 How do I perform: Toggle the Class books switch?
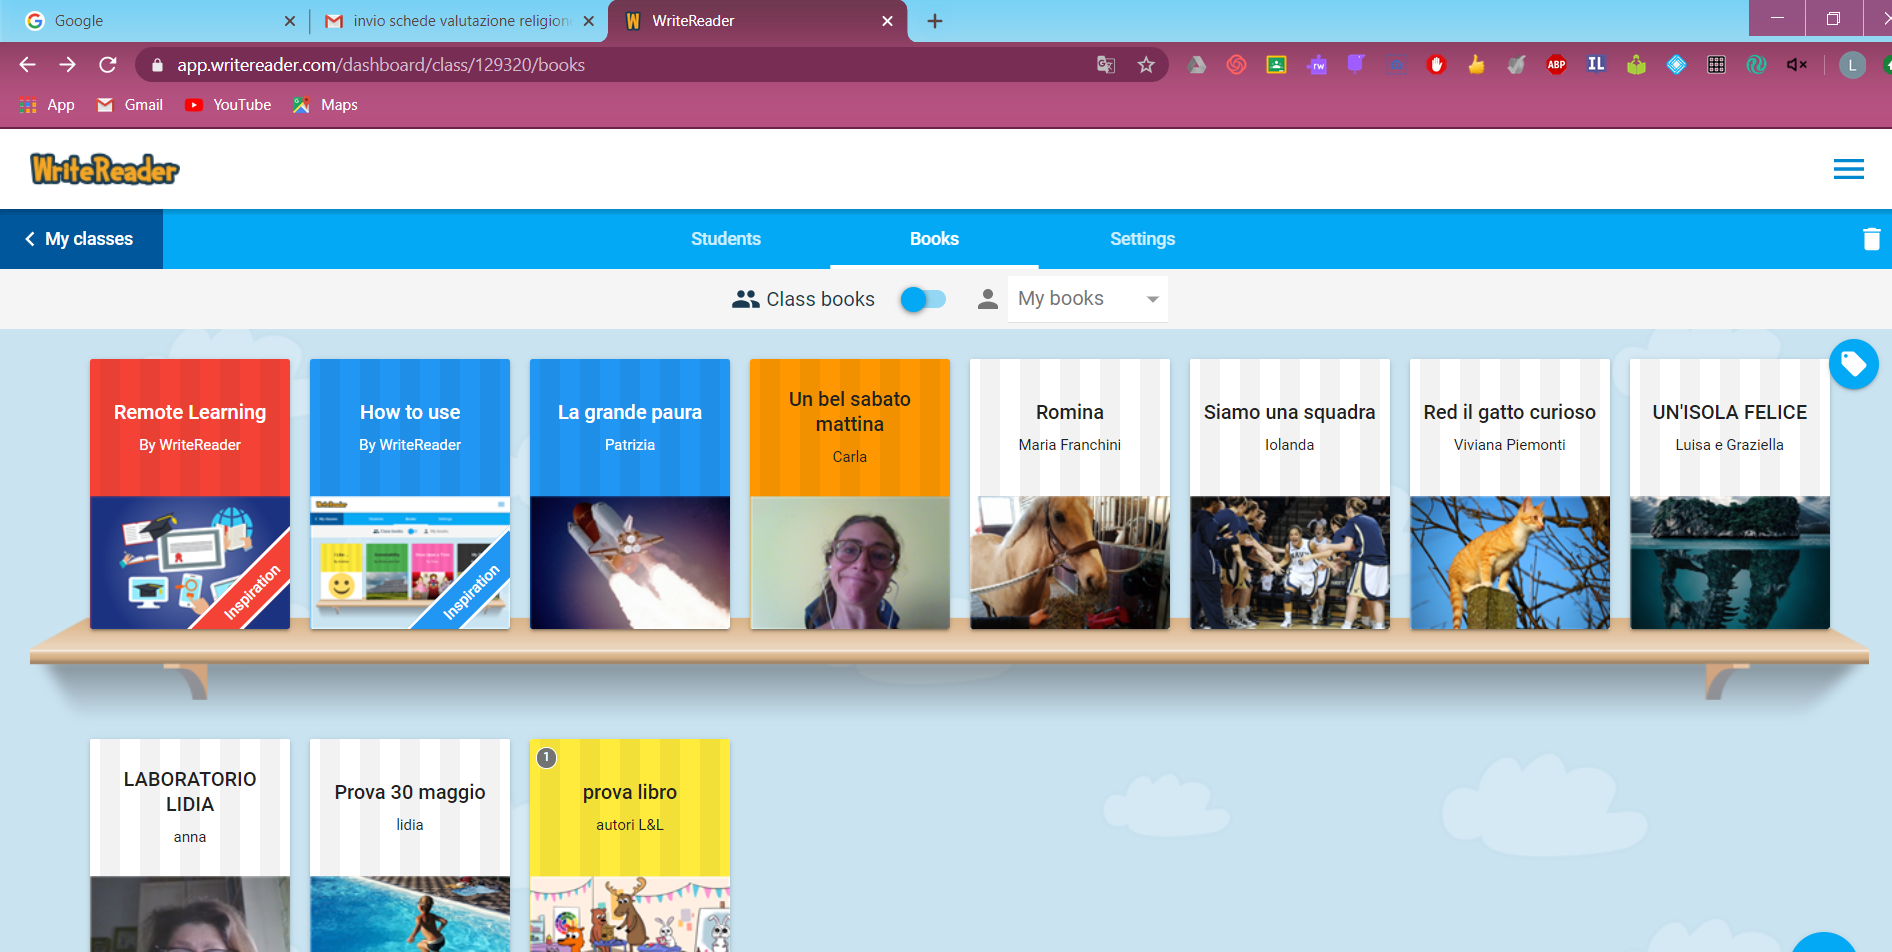point(923,299)
